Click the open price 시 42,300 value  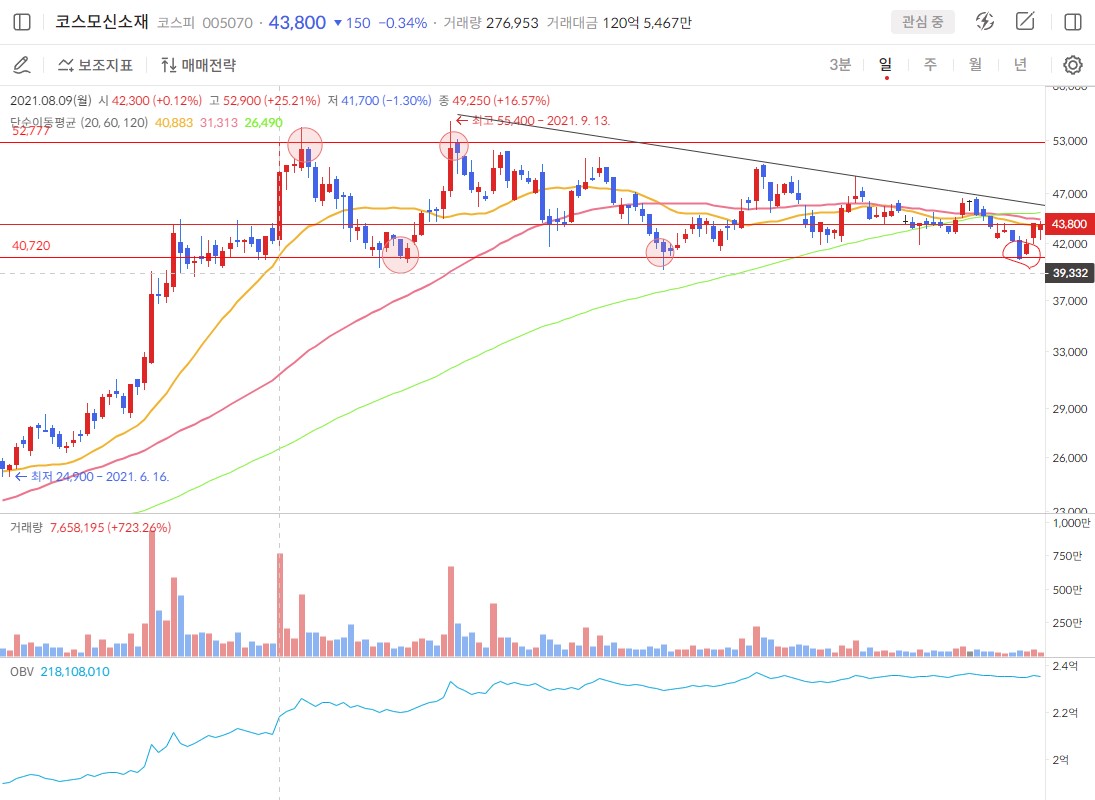tap(150, 101)
